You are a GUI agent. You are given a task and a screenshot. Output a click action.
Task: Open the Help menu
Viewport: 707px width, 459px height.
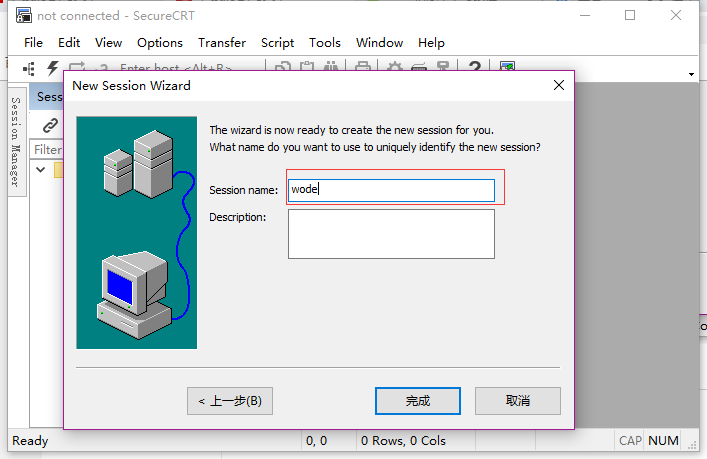pos(431,42)
